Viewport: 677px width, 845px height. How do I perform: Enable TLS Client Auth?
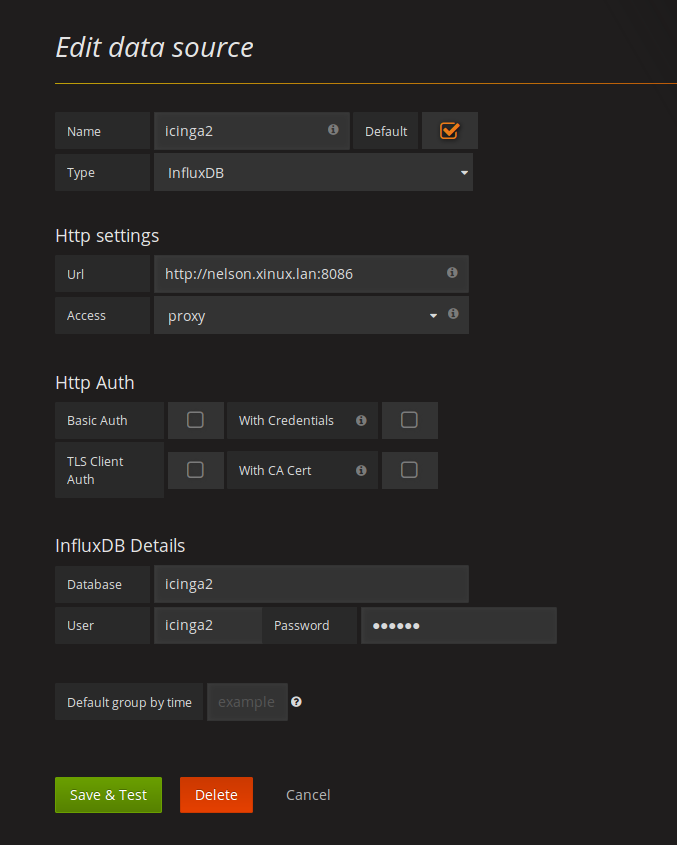click(195, 470)
